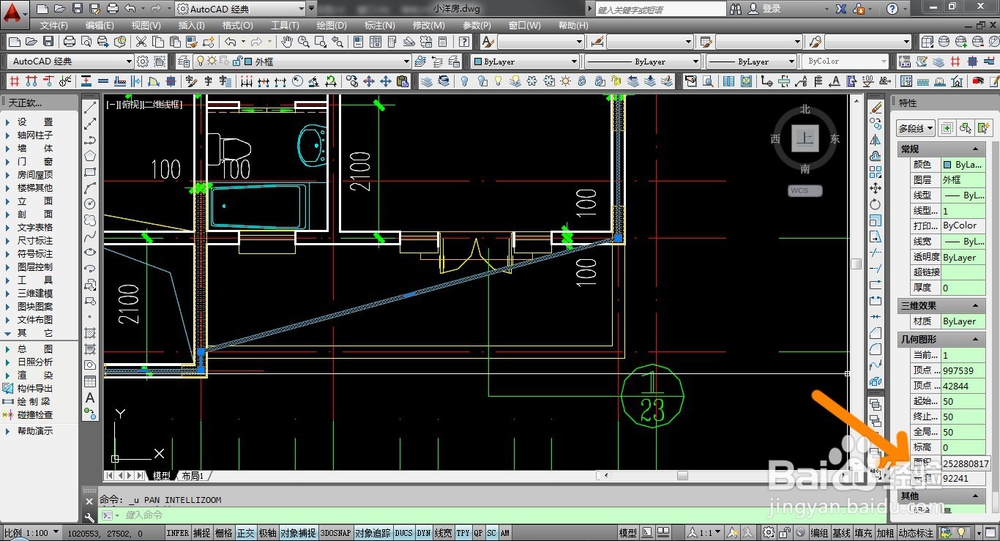Toggle 对象追踪 object tracking in status bar
1000x541 pixels.
pos(372,533)
